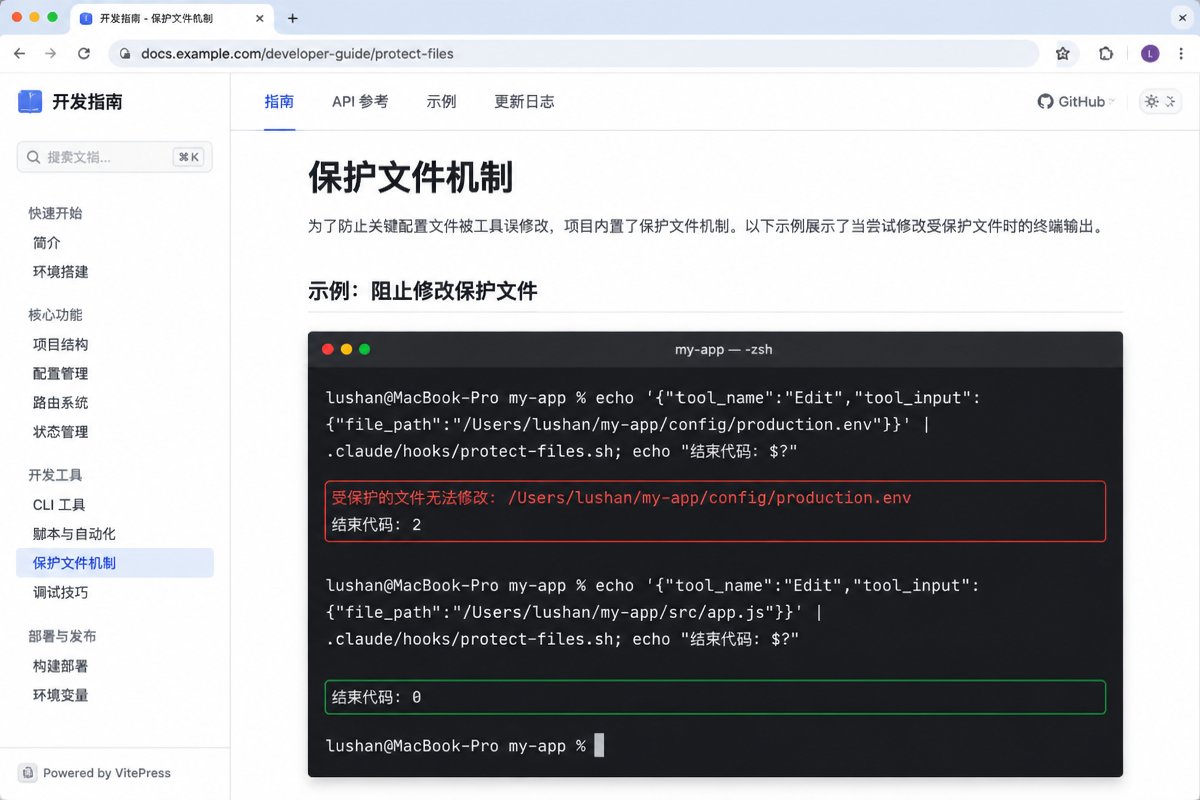
Task: Click the yellow dot in the terminal title bar
Action: click(x=346, y=349)
